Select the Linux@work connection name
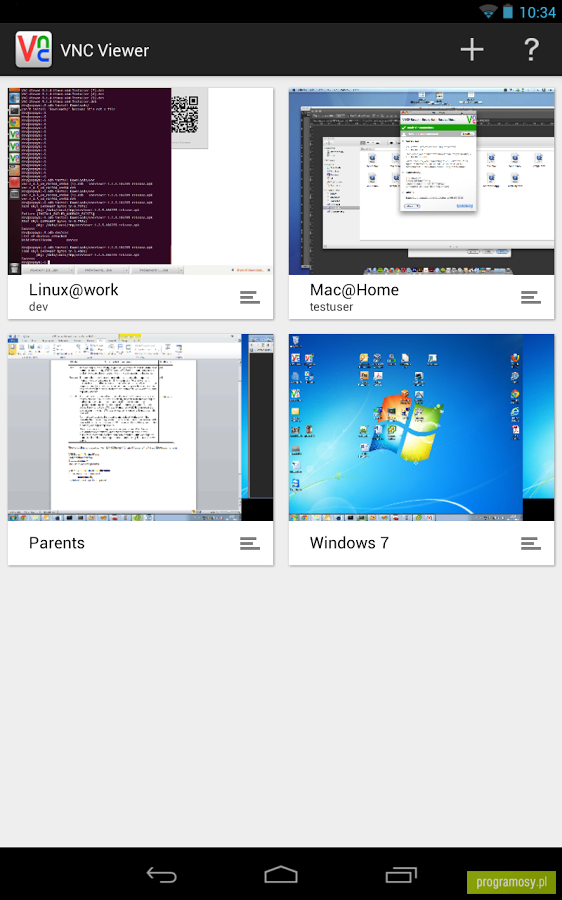Image resolution: width=562 pixels, height=900 pixels. click(x=73, y=290)
